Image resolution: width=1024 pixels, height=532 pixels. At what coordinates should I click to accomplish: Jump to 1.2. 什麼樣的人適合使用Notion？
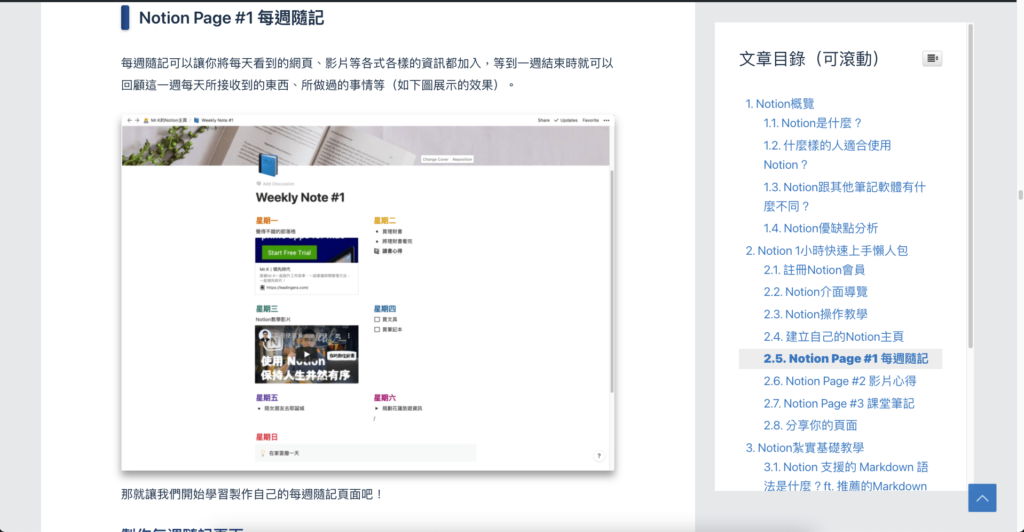[827, 155]
